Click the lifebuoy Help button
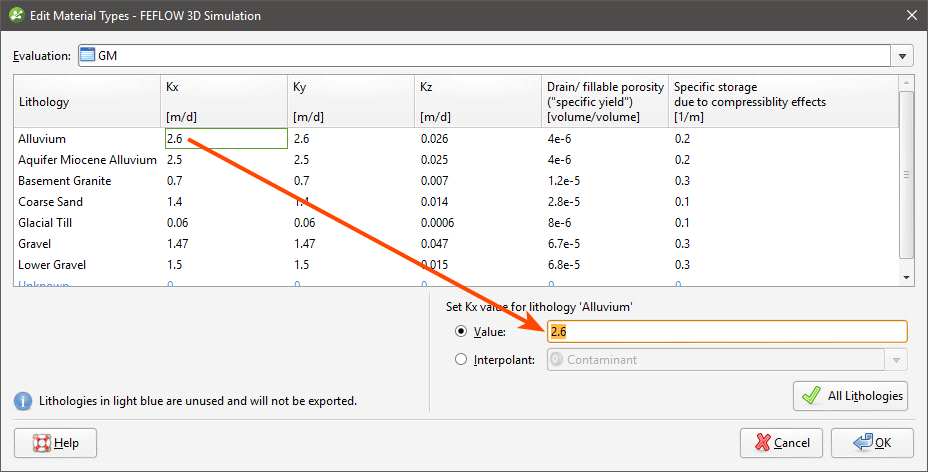This screenshot has width=928, height=472. point(56,442)
